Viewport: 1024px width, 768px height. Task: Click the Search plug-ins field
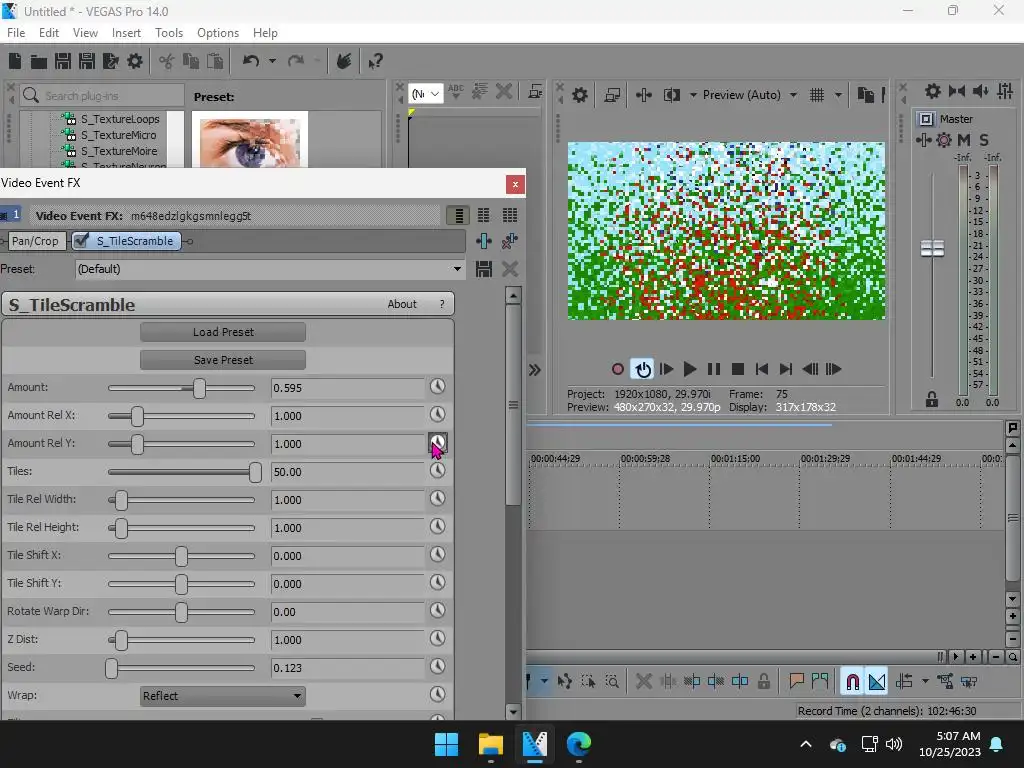[x=102, y=95]
